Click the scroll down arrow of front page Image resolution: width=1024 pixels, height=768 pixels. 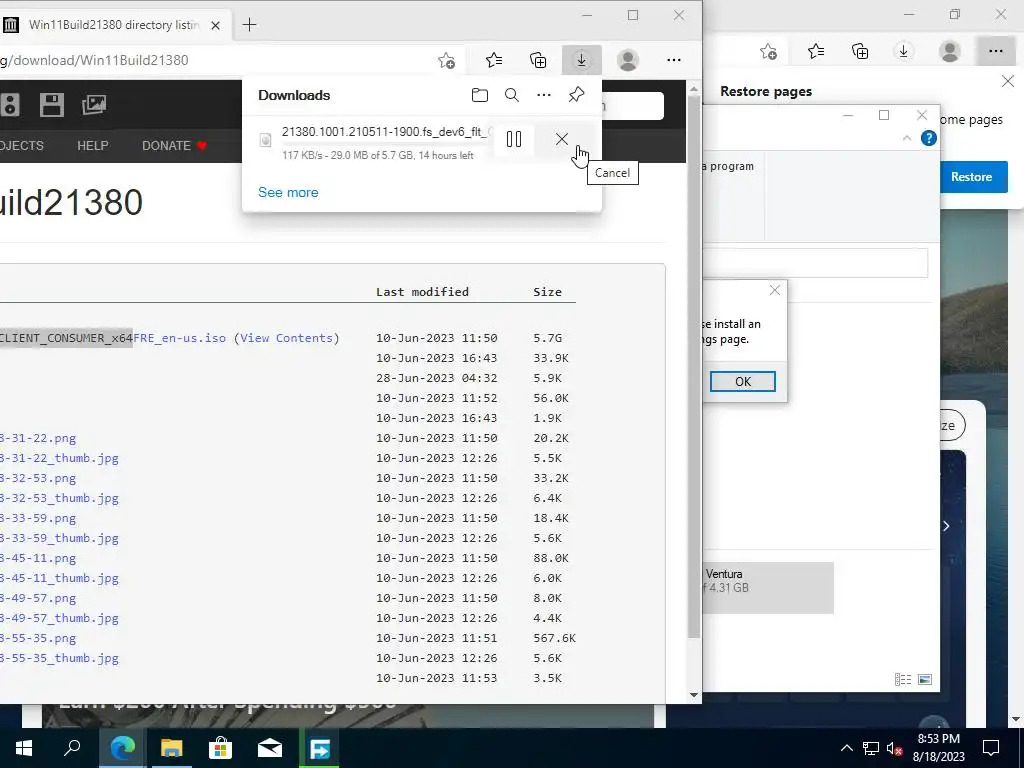coord(694,696)
